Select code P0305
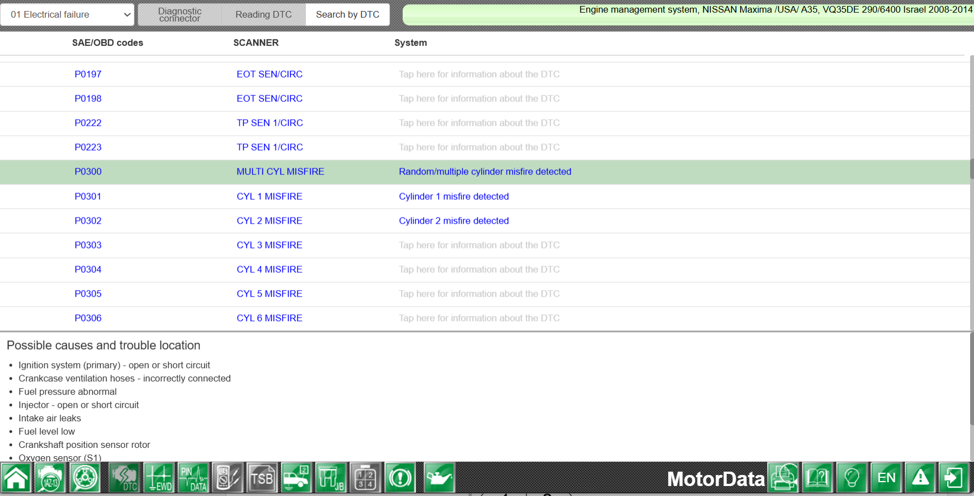The image size is (974, 496). tap(88, 293)
